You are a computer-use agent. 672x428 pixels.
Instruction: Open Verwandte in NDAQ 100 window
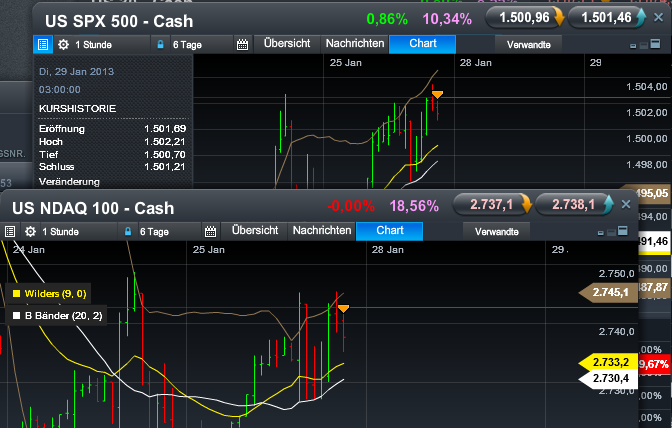point(496,231)
